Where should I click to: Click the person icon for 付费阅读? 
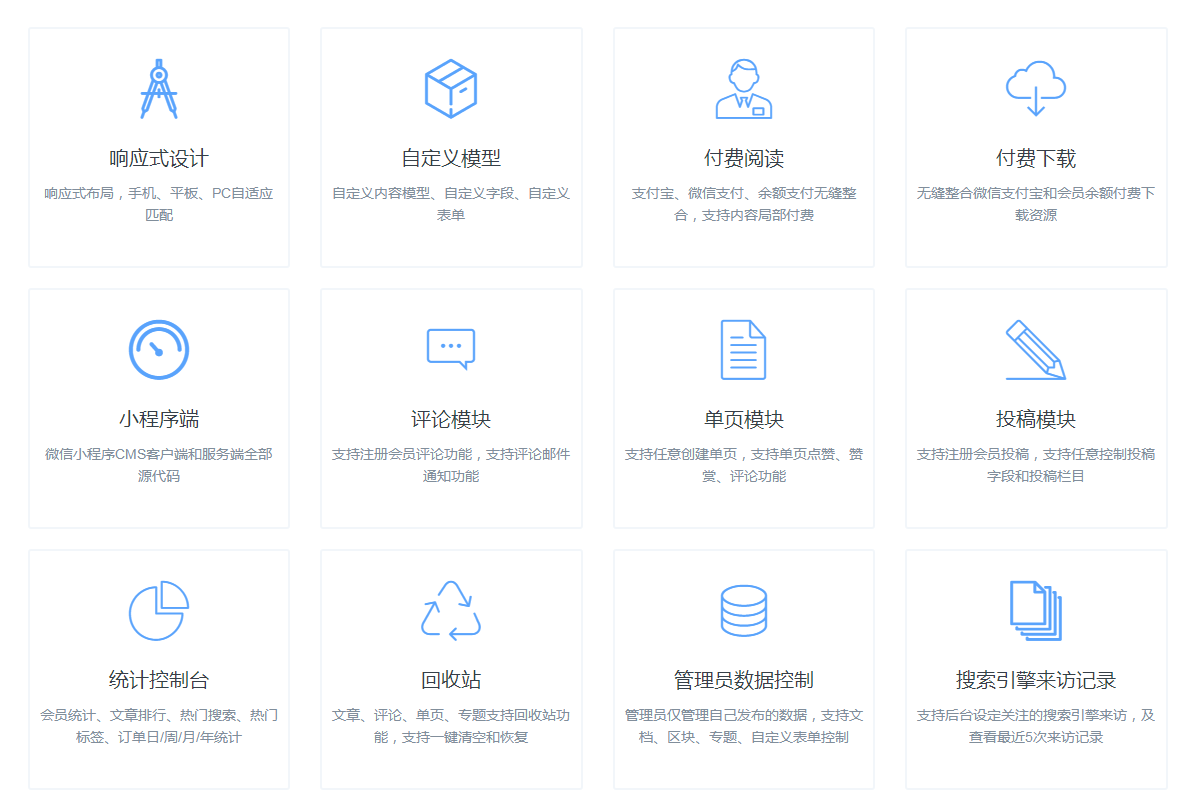point(743,89)
